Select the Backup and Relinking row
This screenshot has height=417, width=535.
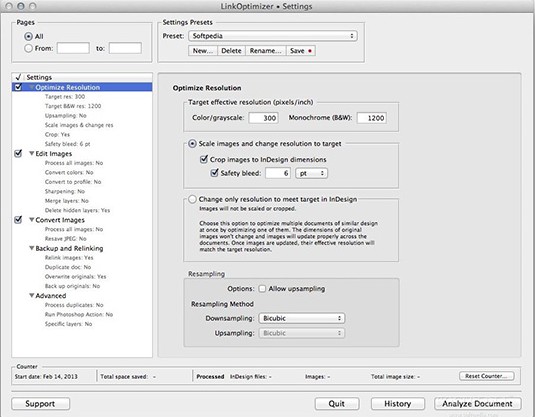[82, 248]
